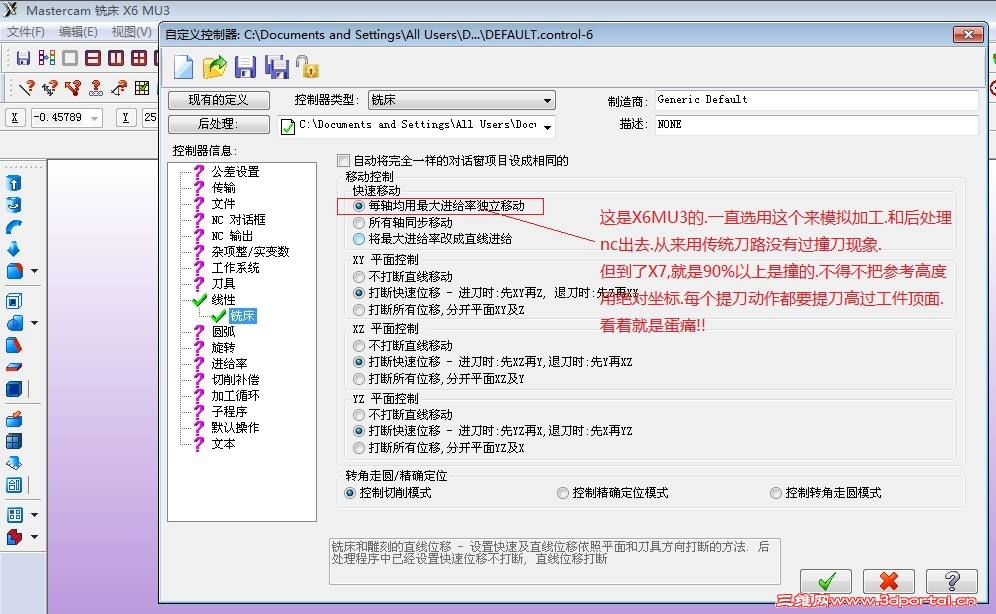The image size is (996, 614).
Task: Select 圆弧 in the controller tree
Action: point(224,331)
